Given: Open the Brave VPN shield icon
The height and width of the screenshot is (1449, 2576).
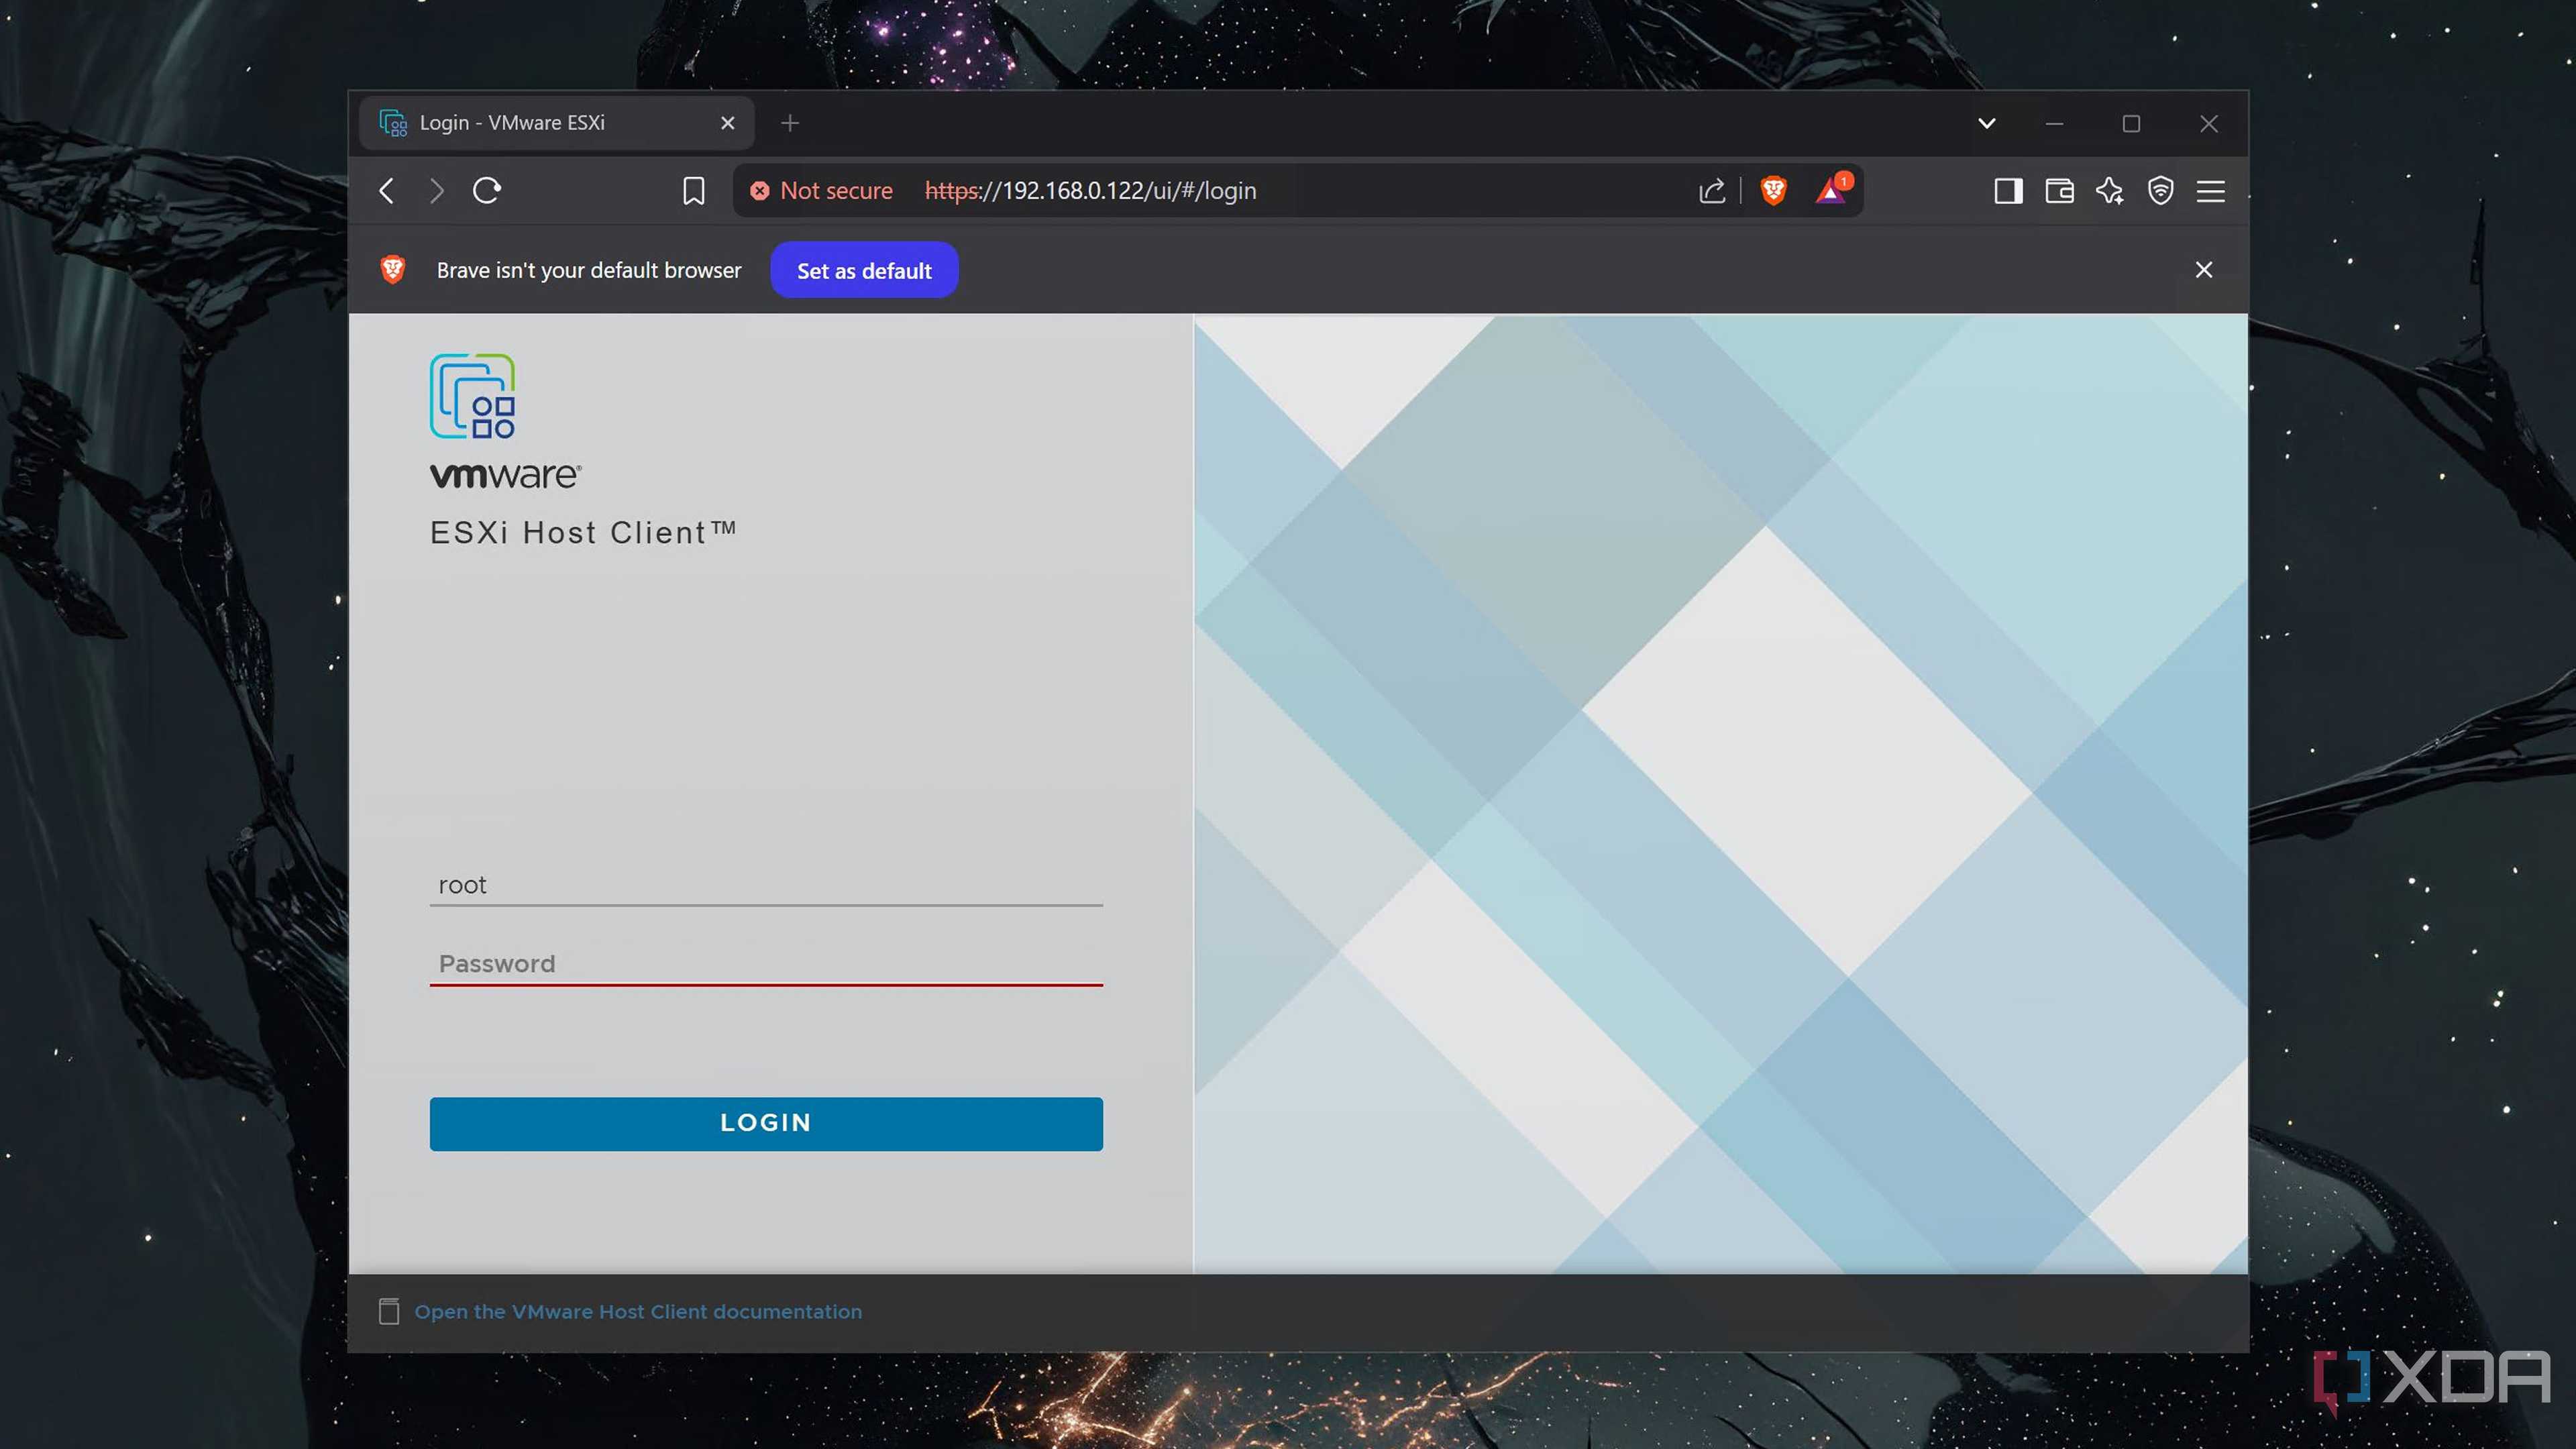Looking at the screenshot, I should point(2160,190).
